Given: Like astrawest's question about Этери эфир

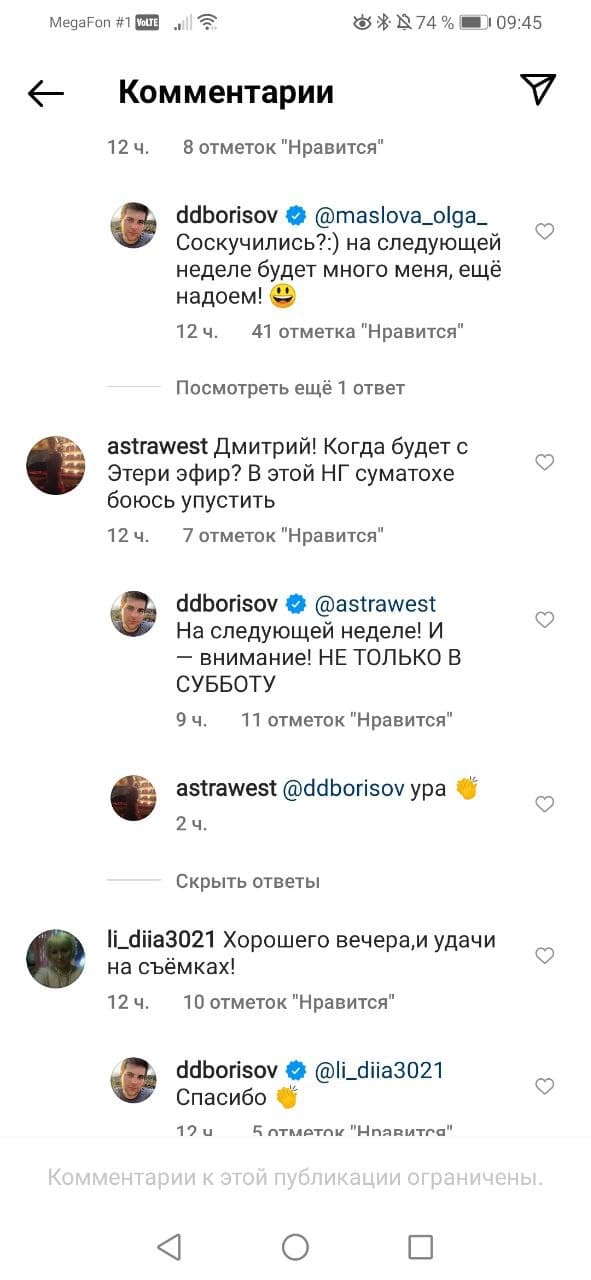Looking at the screenshot, I should coord(544,462).
